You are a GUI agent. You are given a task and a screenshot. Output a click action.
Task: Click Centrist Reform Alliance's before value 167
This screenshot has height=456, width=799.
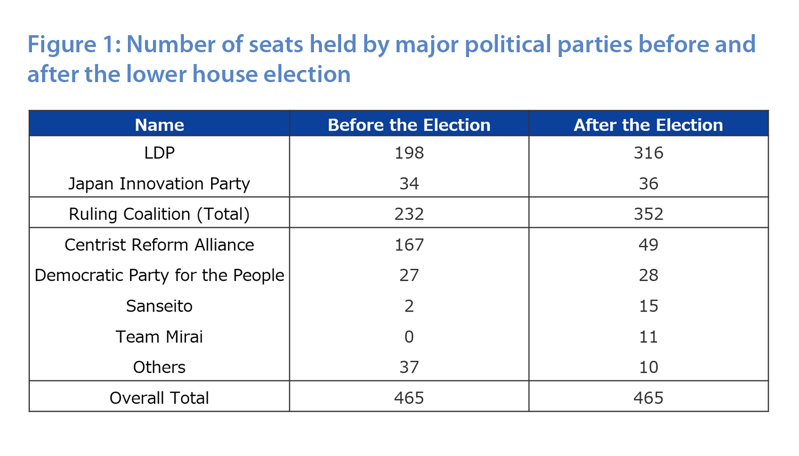pos(409,245)
